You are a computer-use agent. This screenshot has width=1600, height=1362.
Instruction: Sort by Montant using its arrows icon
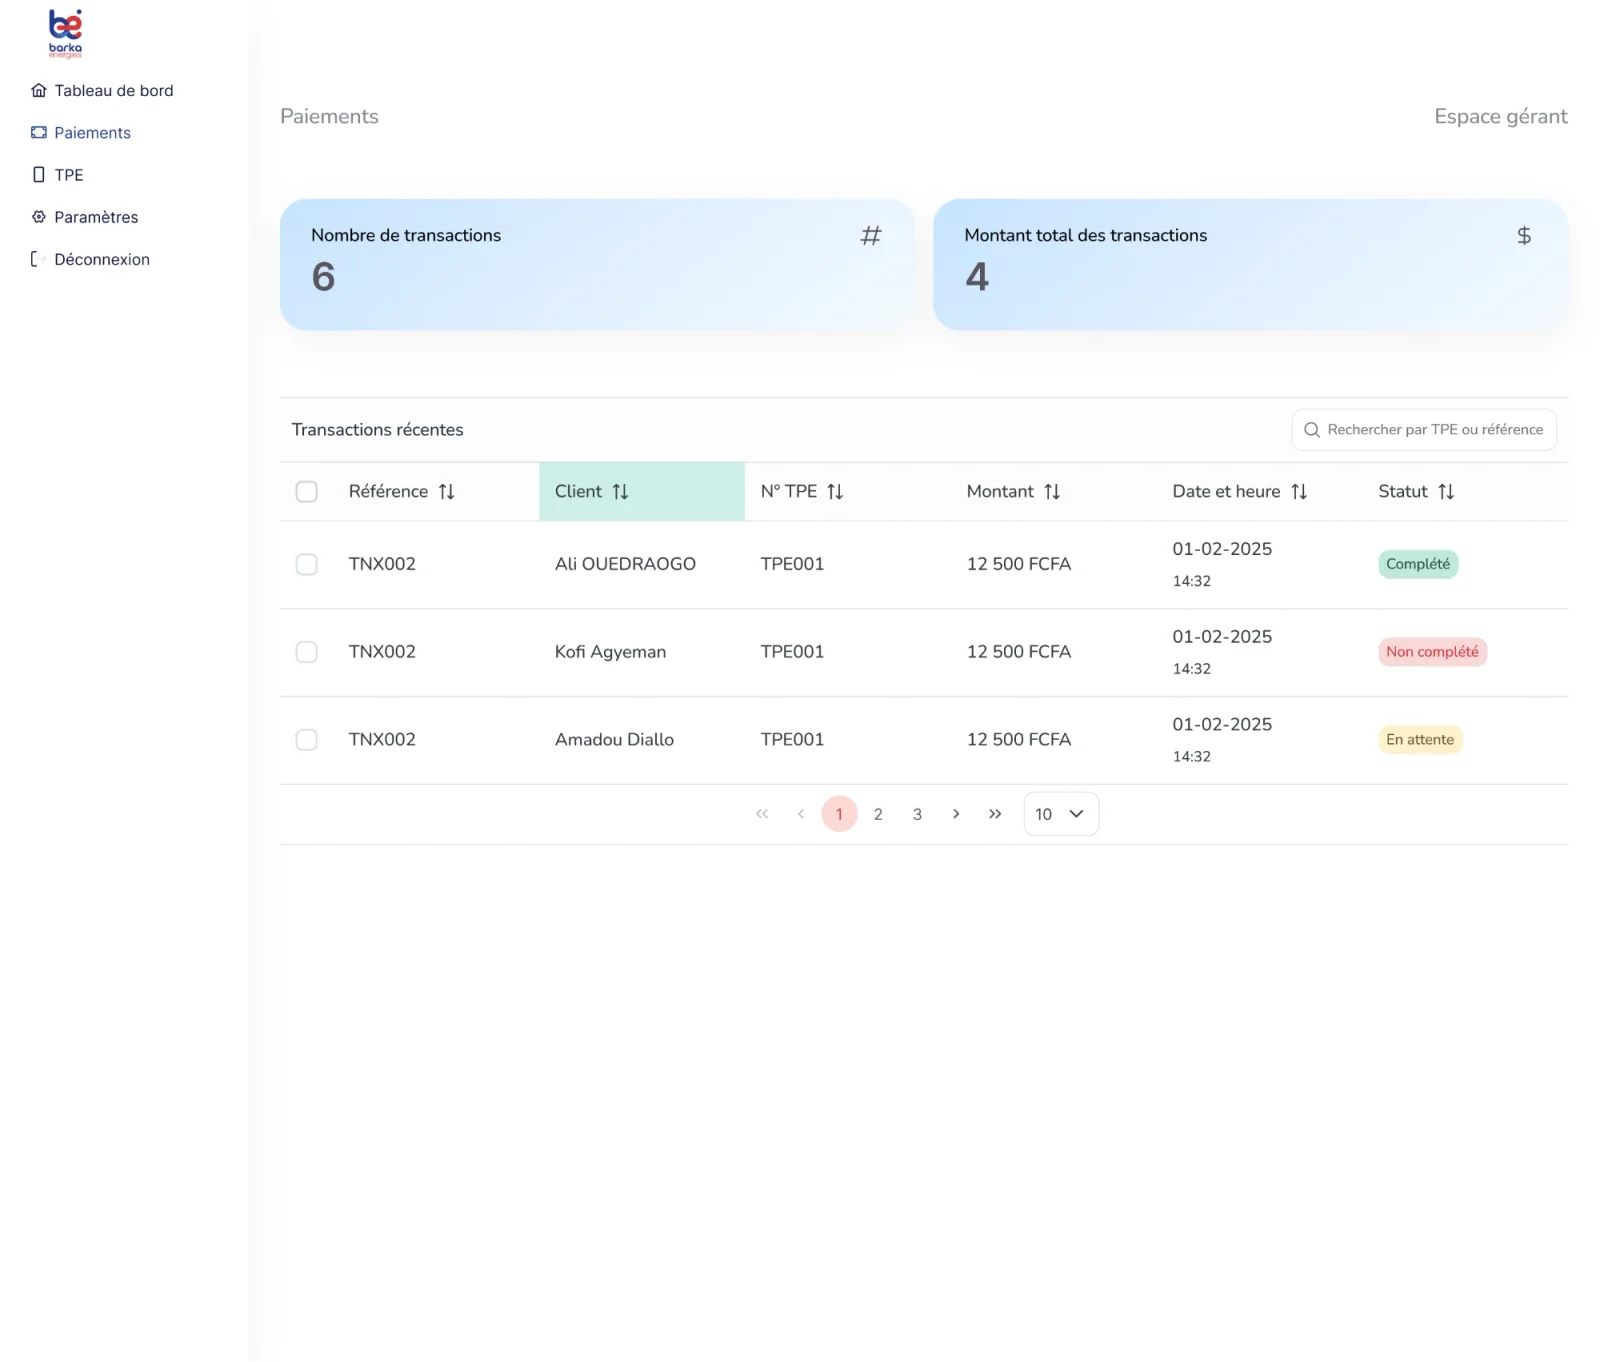pyautogui.click(x=1052, y=492)
